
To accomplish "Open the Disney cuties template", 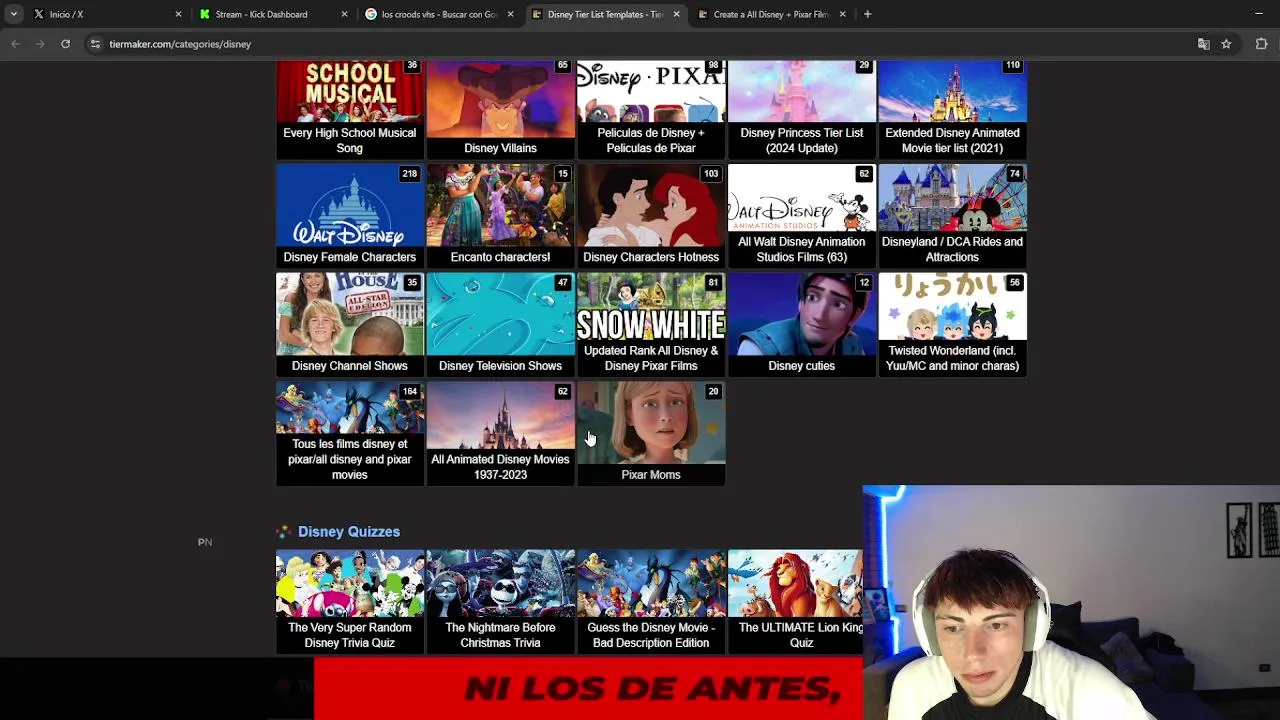I will pyautogui.click(x=801, y=325).
